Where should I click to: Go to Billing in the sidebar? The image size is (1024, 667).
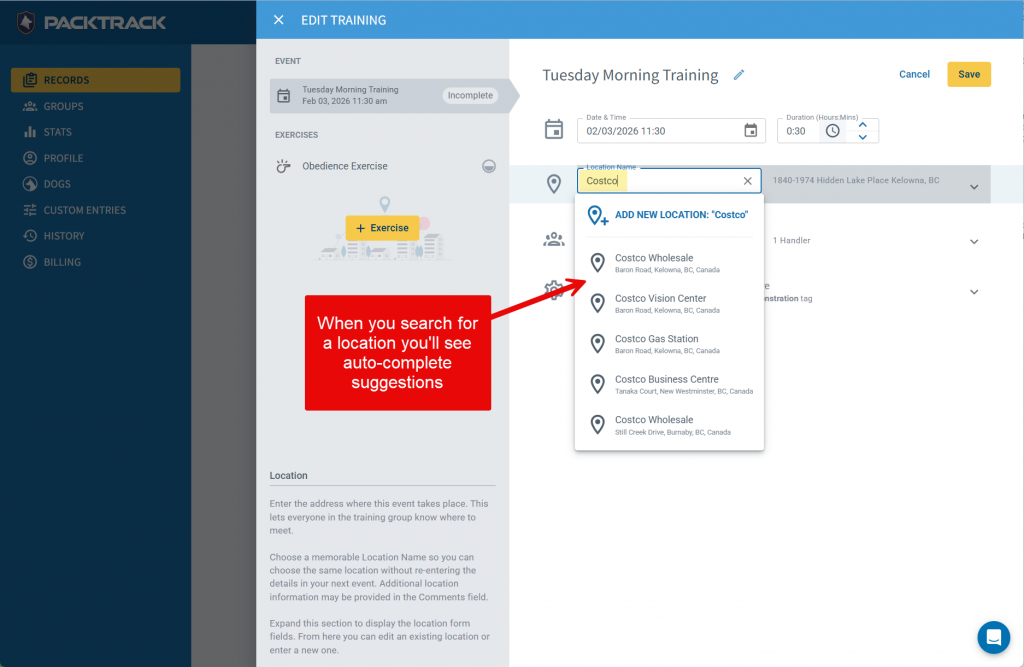62,262
